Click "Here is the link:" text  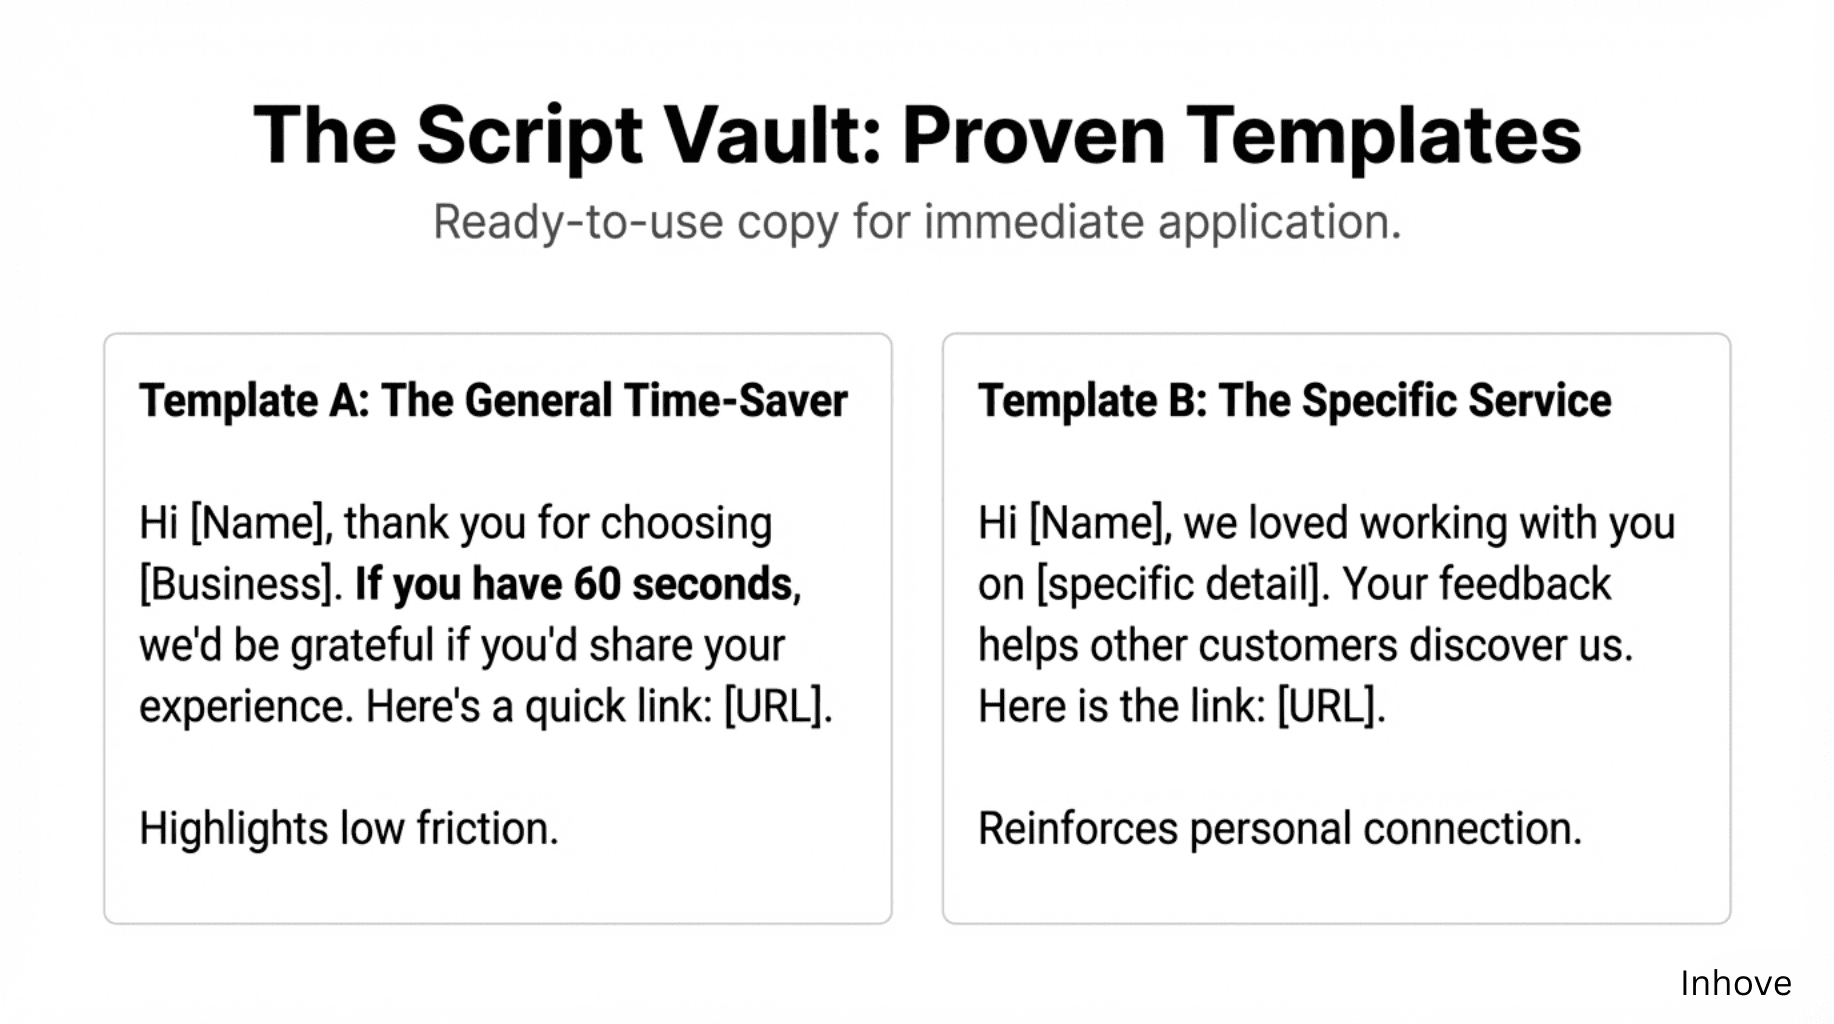click(1122, 707)
